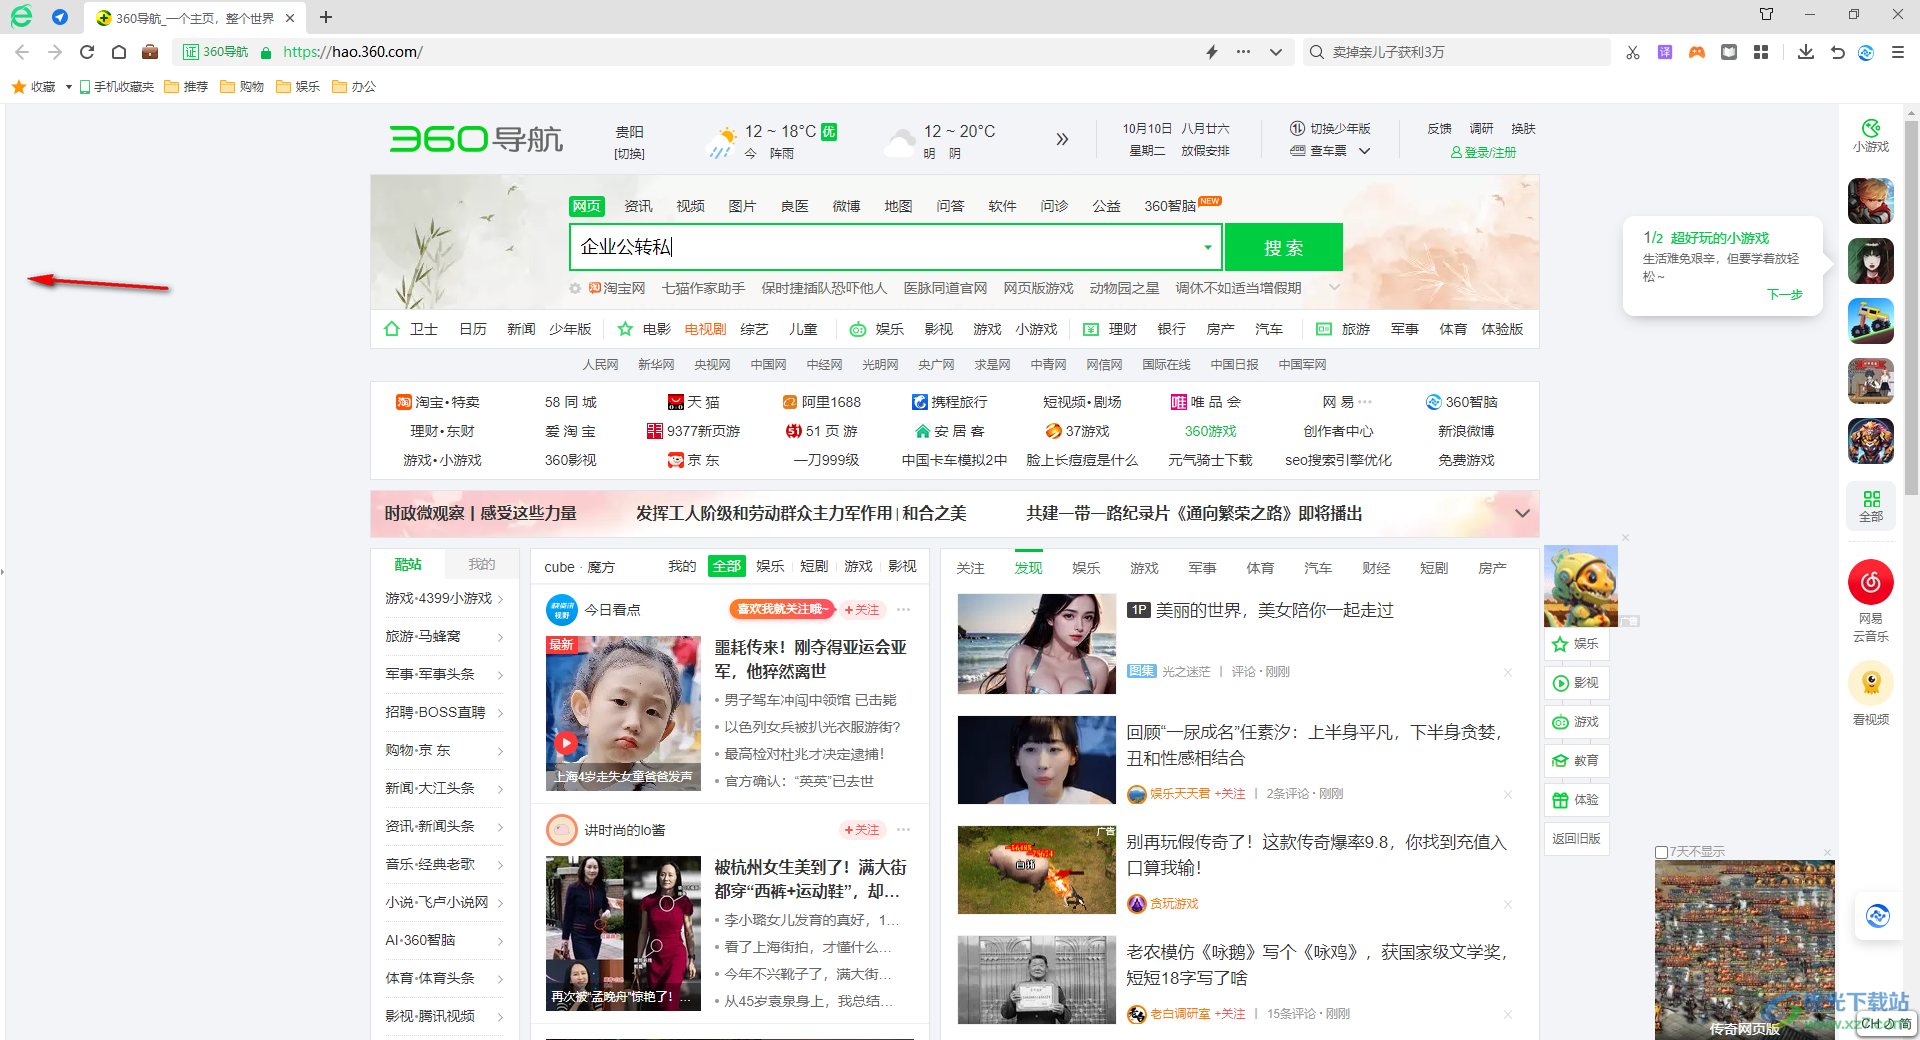Select the 图片 search tab

tap(742, 206)
